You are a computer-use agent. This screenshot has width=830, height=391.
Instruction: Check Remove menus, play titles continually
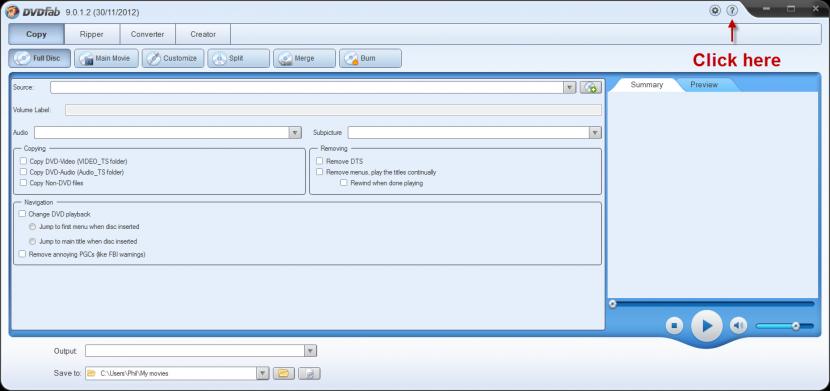point(320,172)
